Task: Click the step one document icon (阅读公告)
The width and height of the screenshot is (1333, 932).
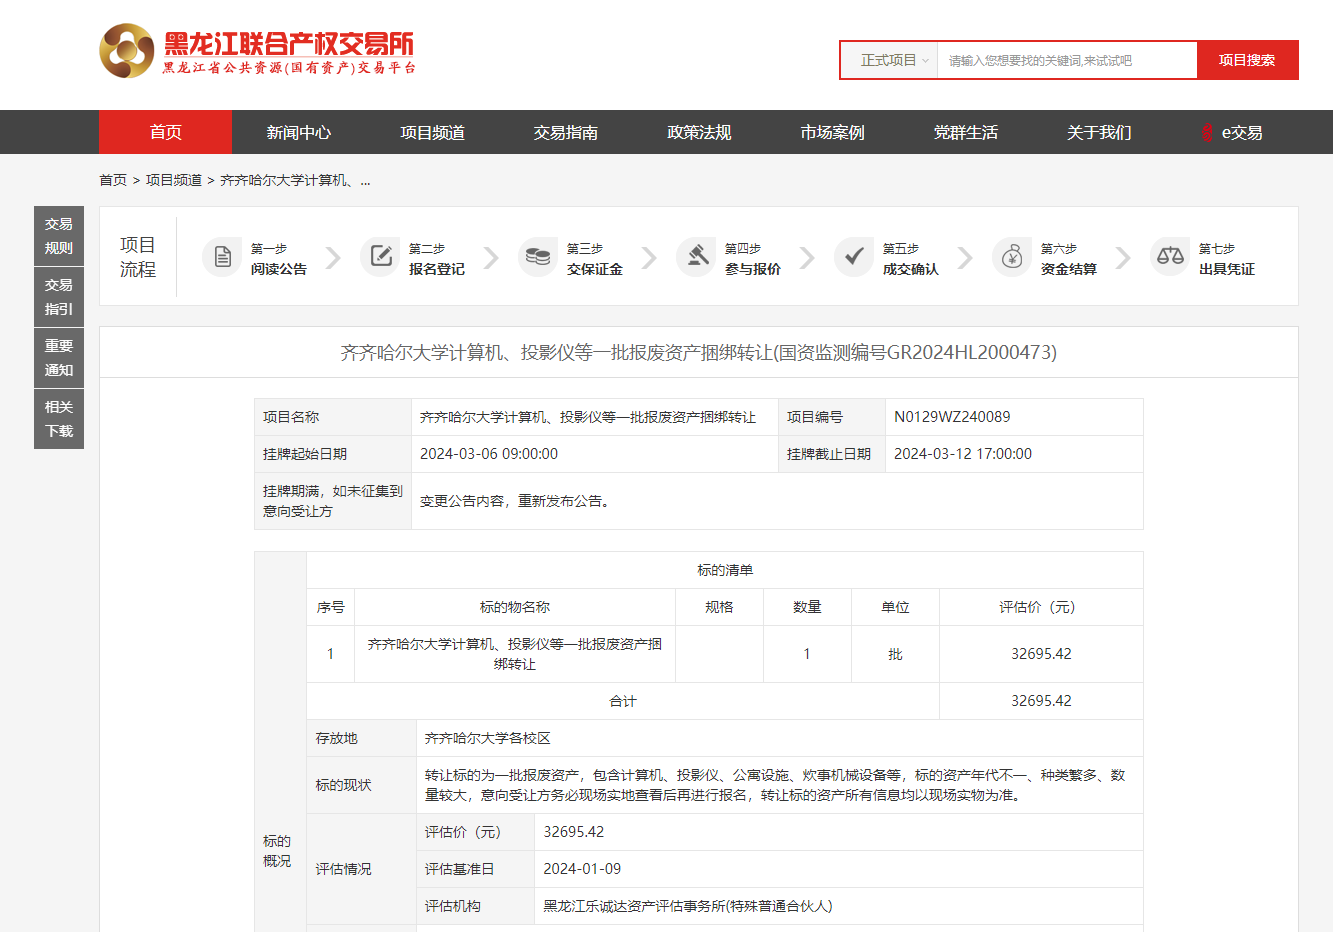Action: point(222,257)
